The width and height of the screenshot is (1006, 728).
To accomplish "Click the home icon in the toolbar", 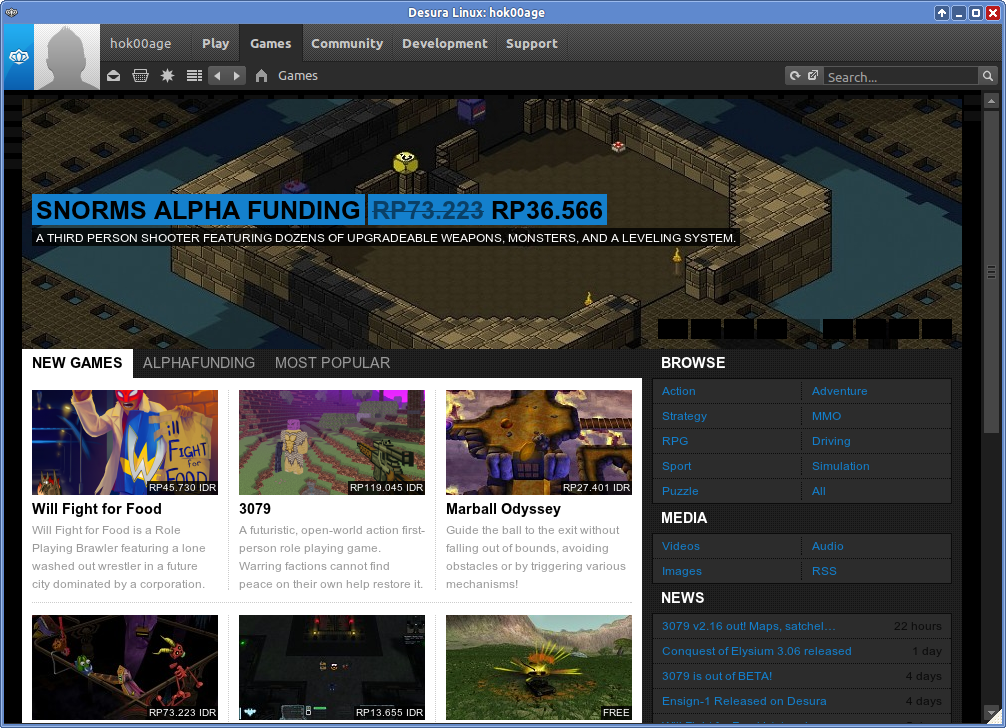I will (x=261, y=76).
